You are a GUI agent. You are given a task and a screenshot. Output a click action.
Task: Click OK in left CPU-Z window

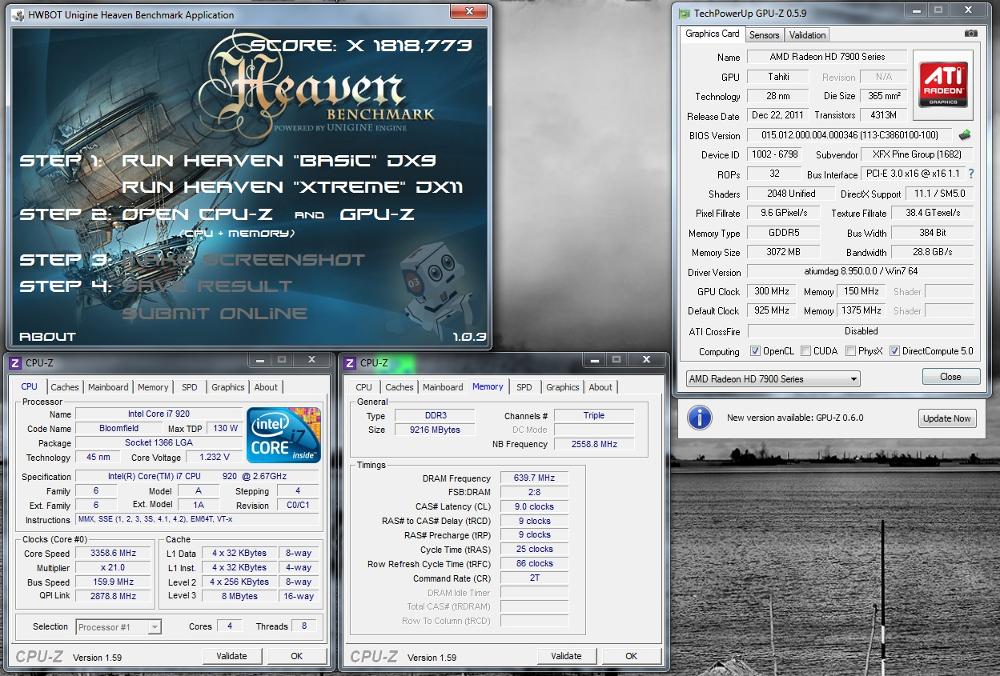[297, 656]
